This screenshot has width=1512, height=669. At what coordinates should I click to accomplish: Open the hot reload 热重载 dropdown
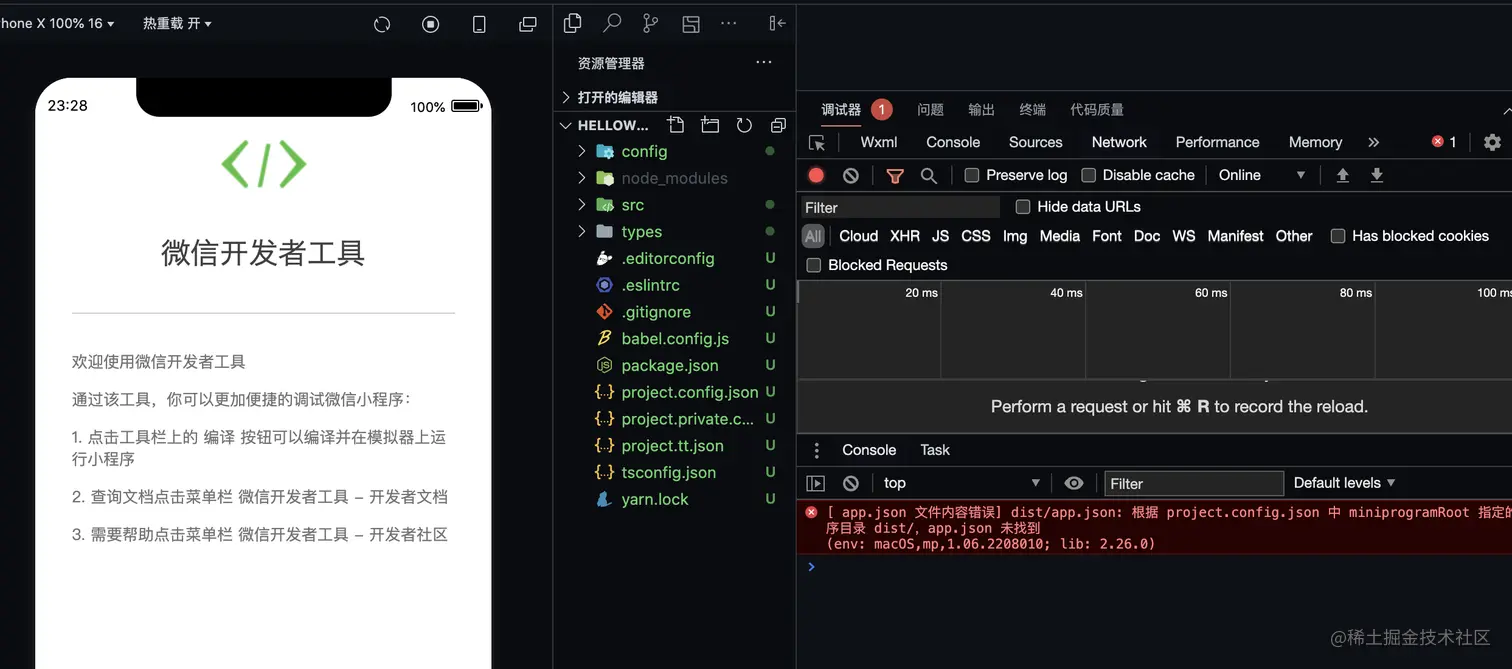click(x=177, y=23)
